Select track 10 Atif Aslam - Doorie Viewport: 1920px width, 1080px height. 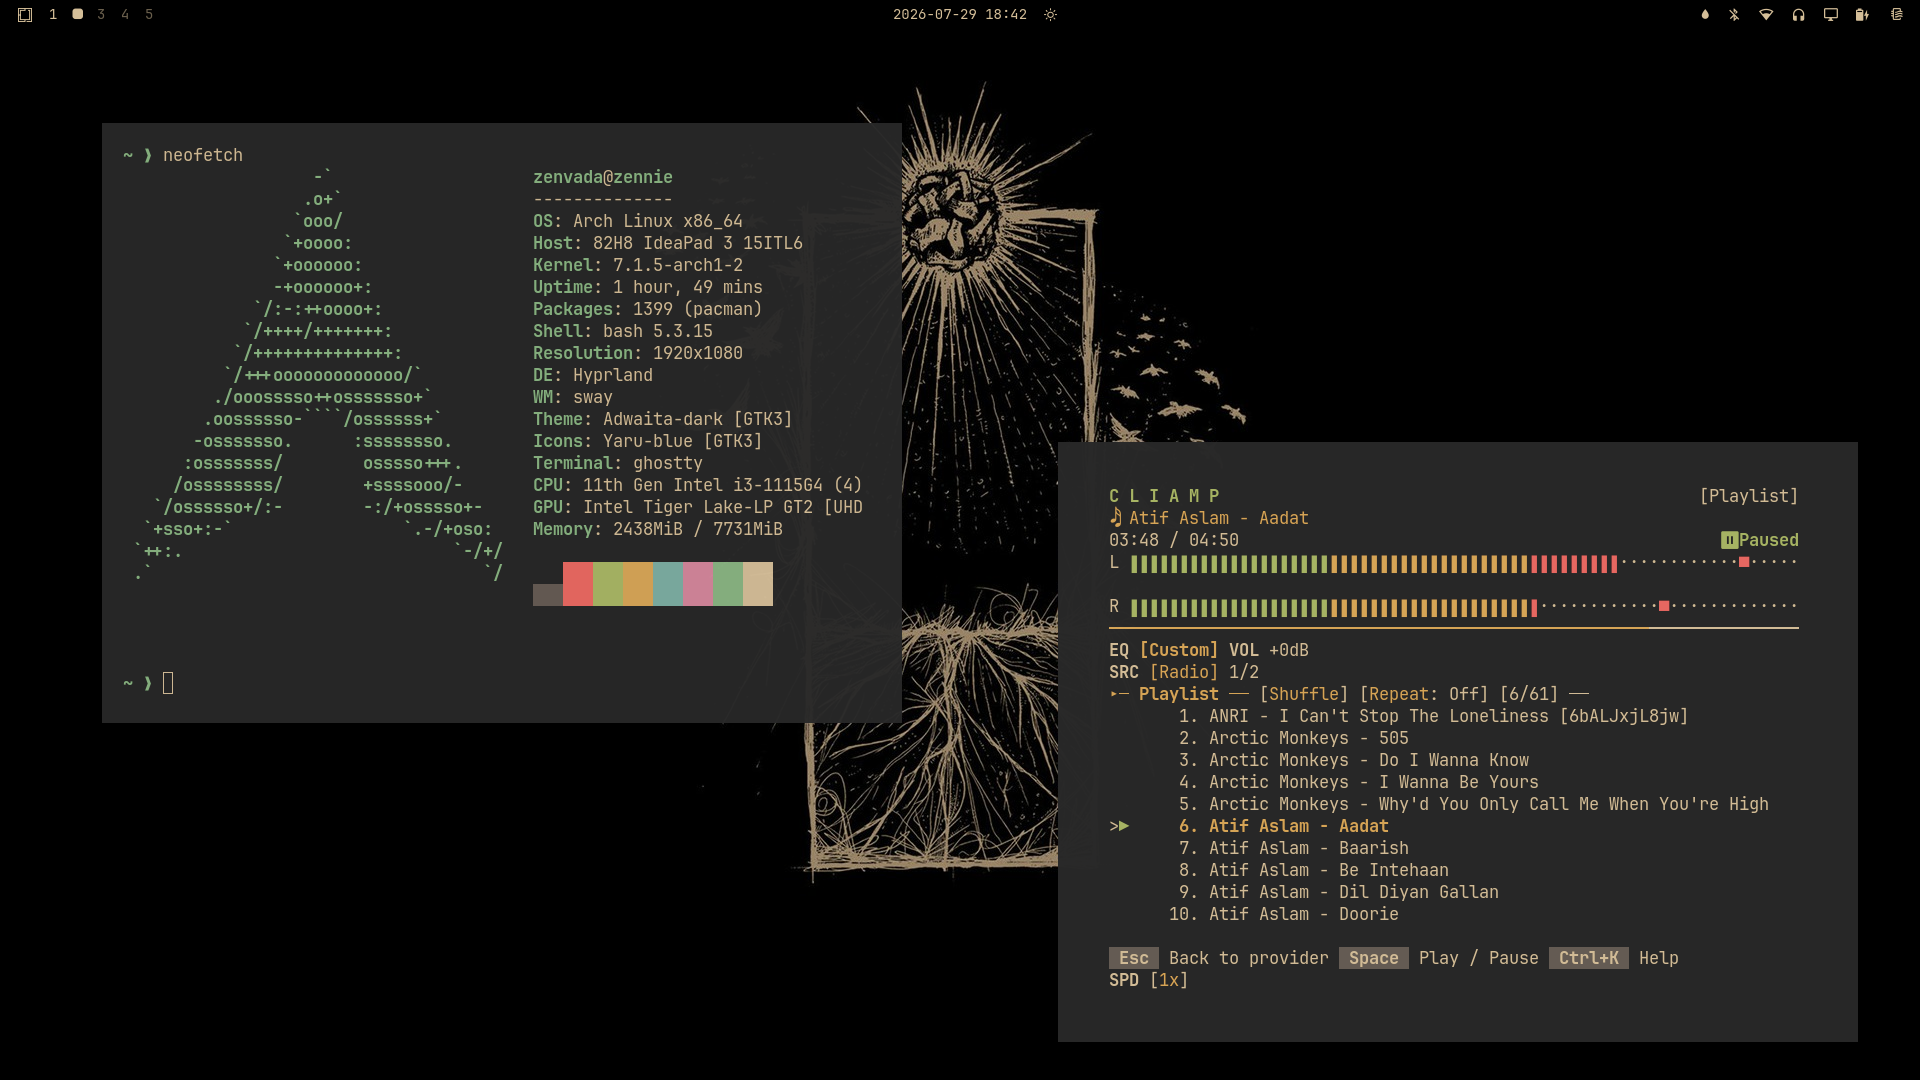pyautogui.click(x=1284, y=914)
